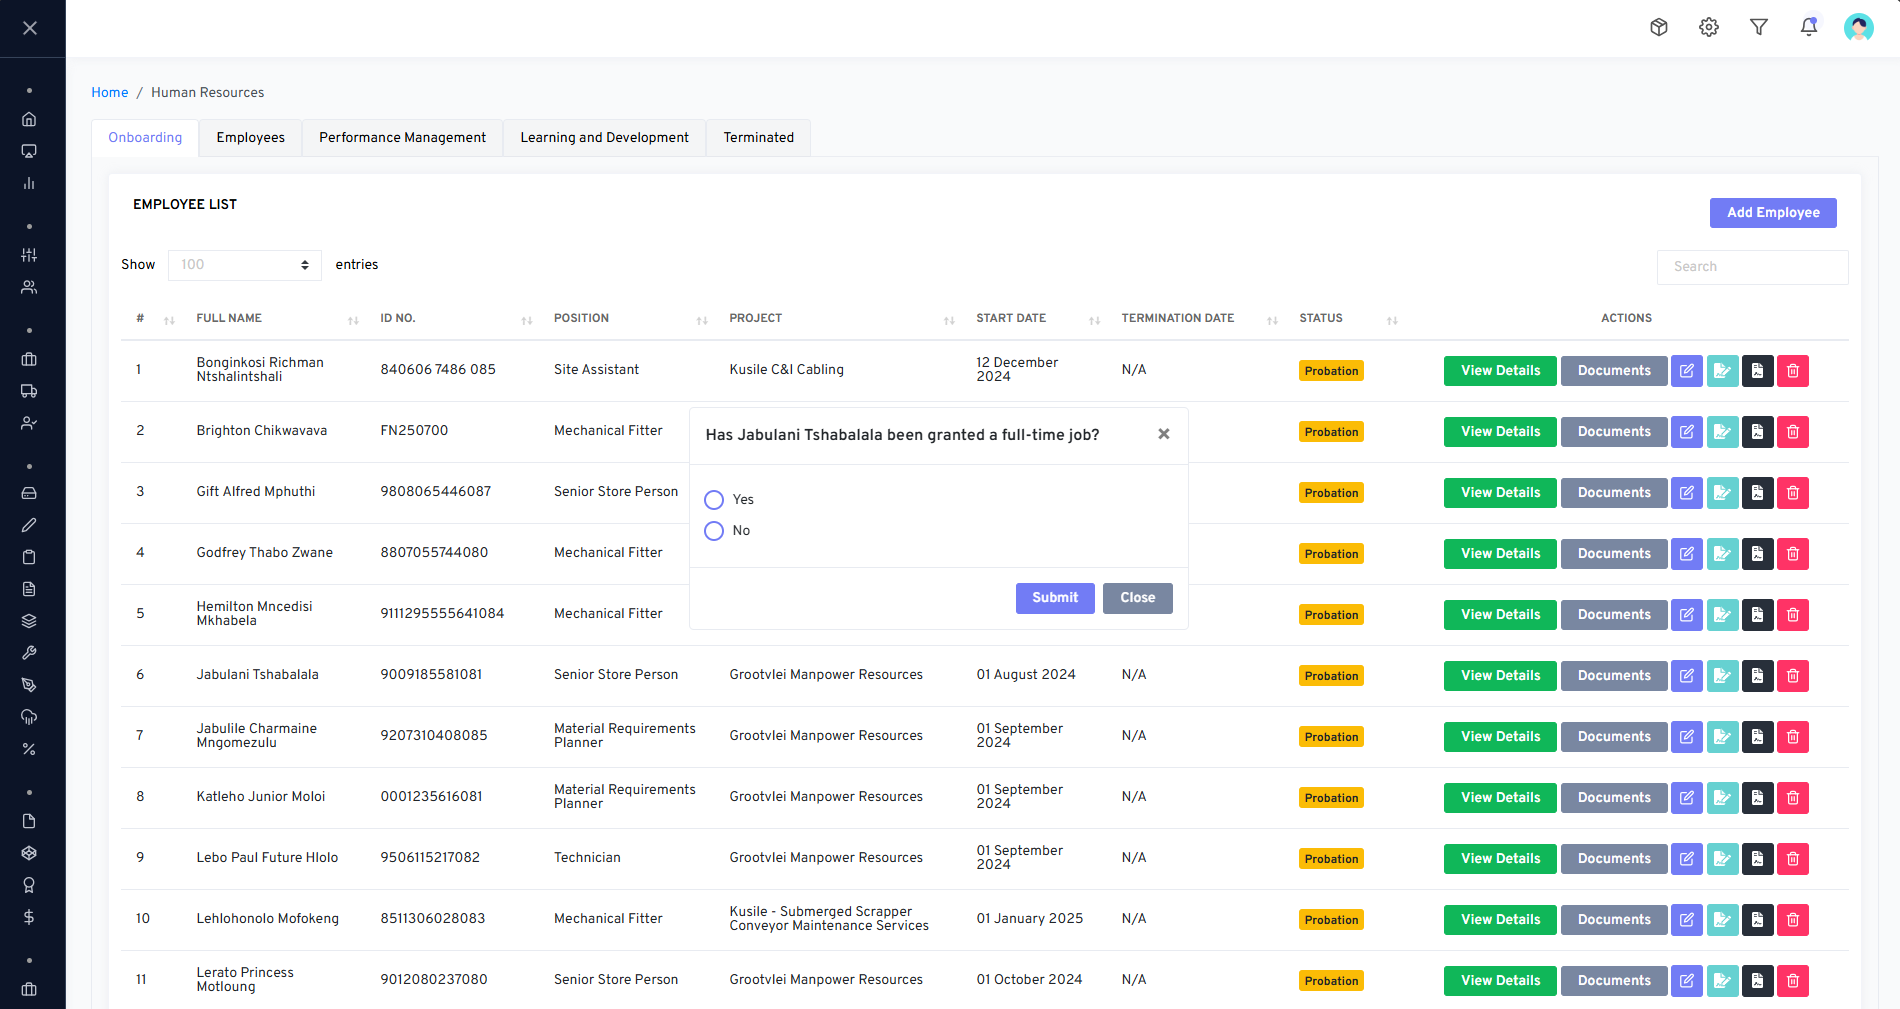Click the layers stack icon in sidebar

29,622
